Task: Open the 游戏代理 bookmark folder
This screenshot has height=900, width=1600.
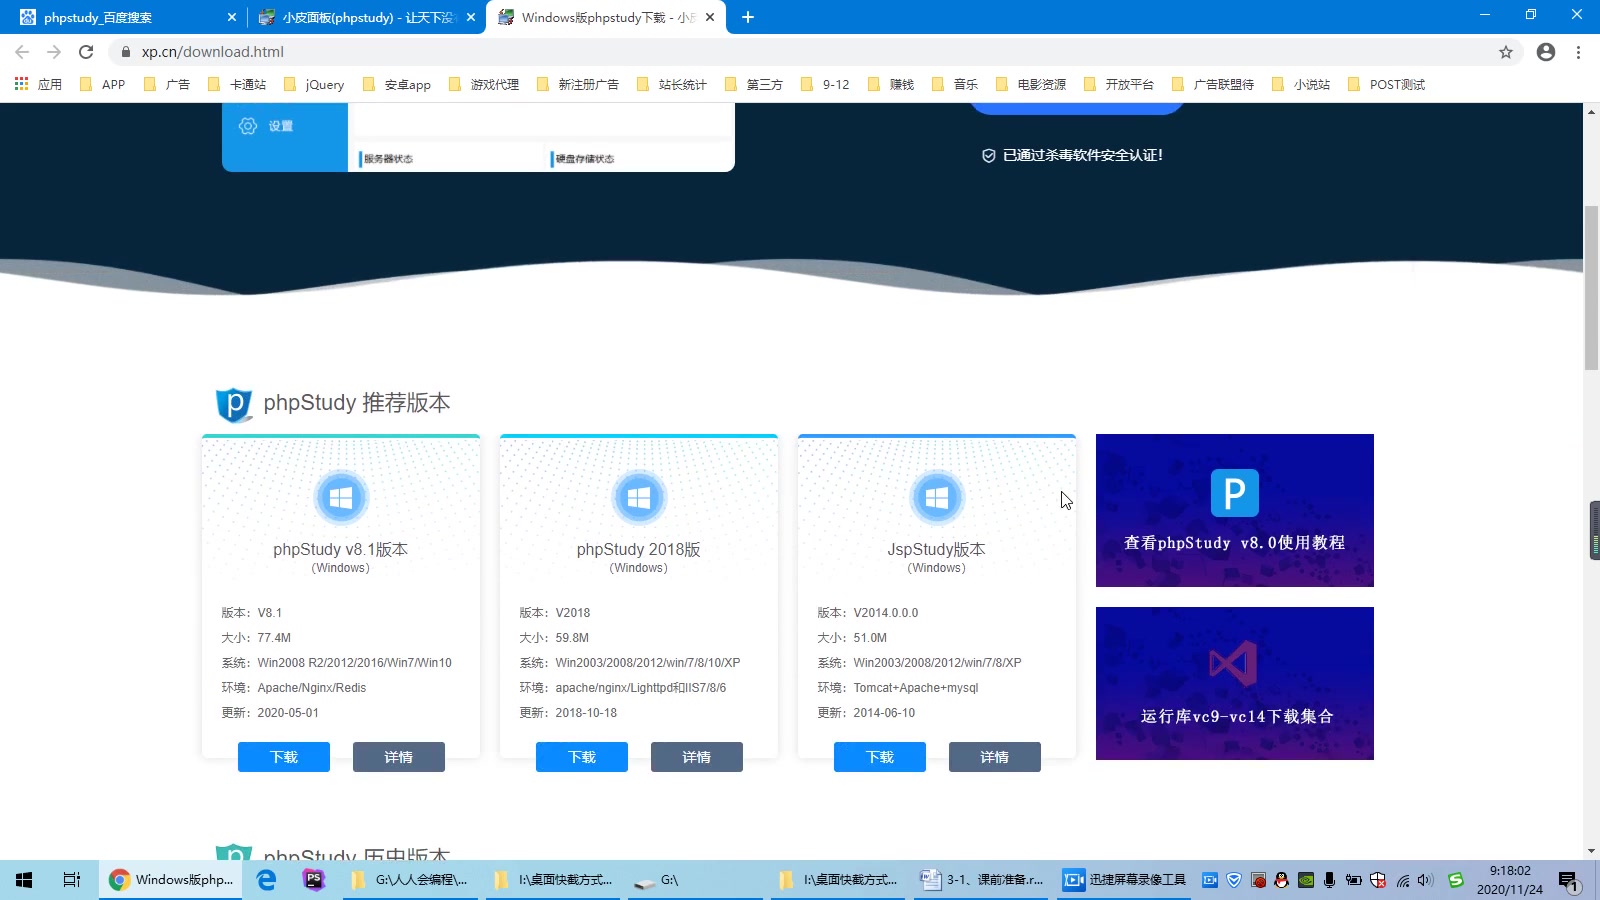Action: [484, 84]
